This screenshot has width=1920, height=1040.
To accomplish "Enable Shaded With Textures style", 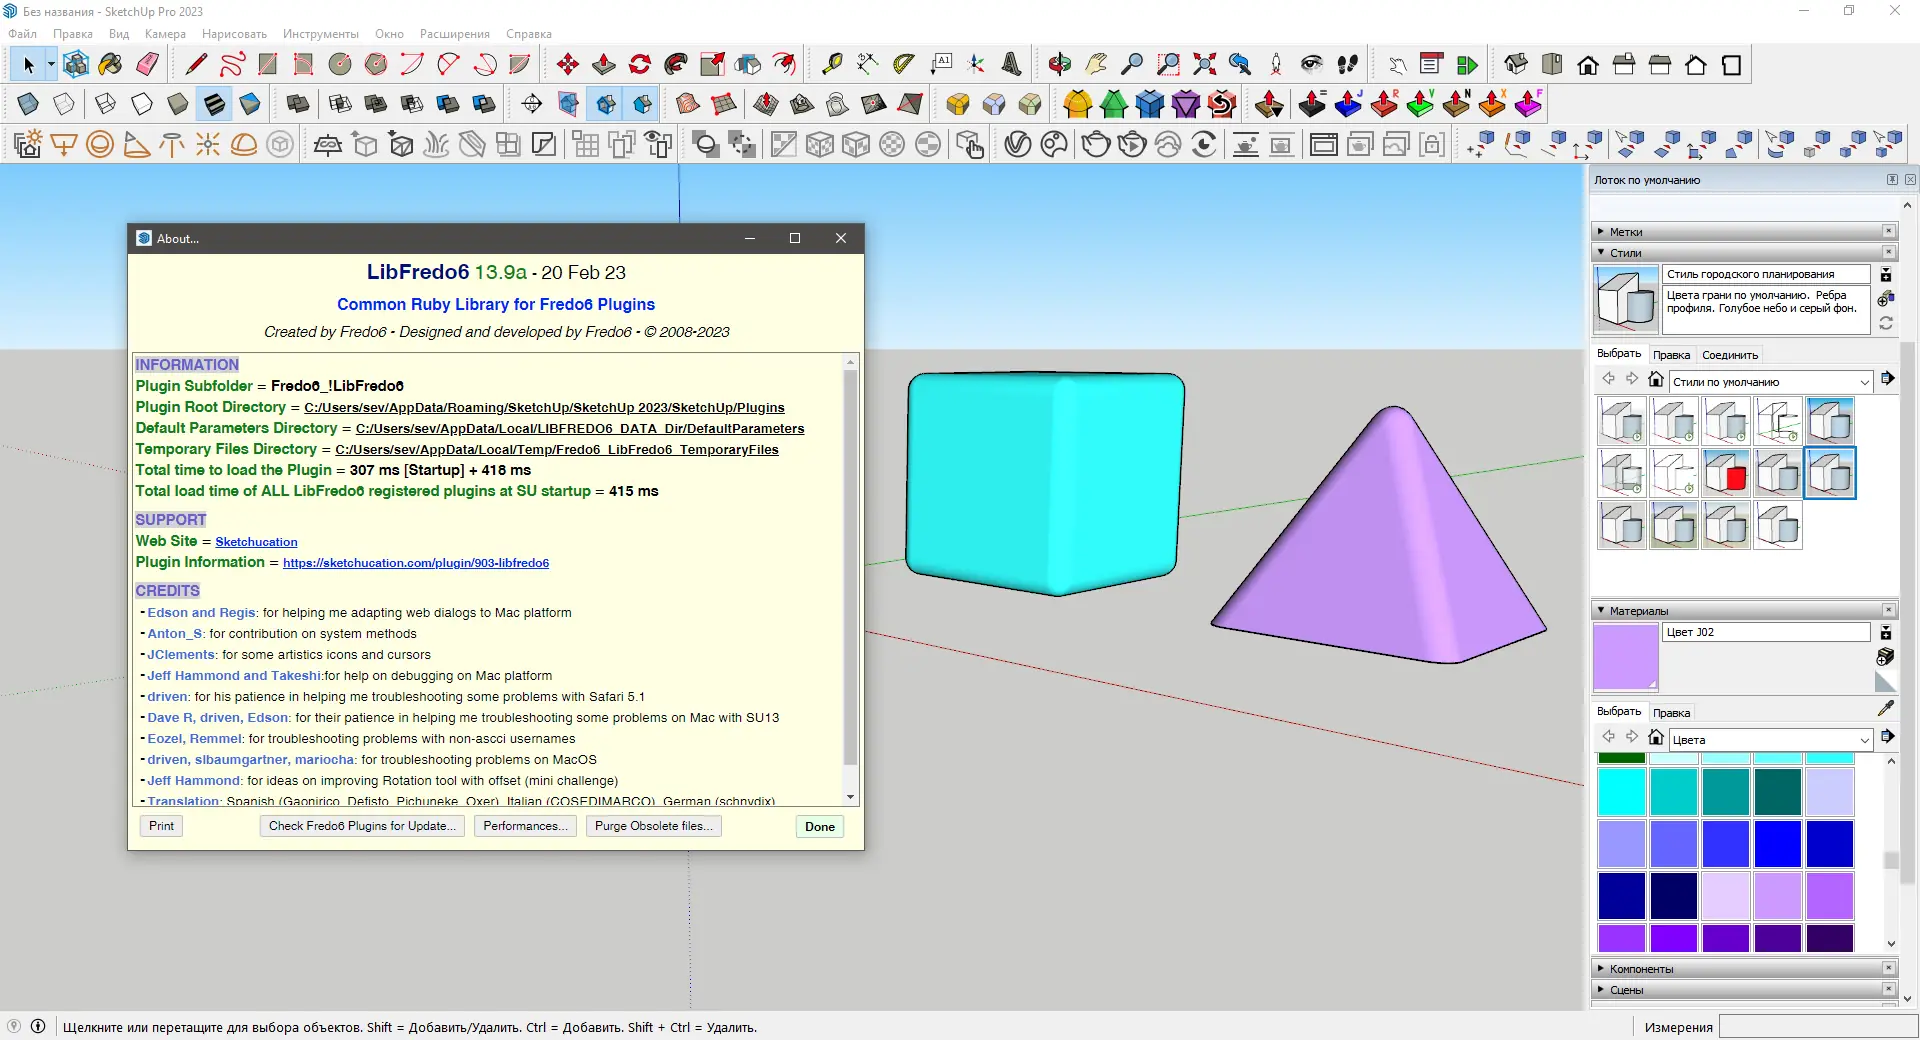I will [214, 104].
